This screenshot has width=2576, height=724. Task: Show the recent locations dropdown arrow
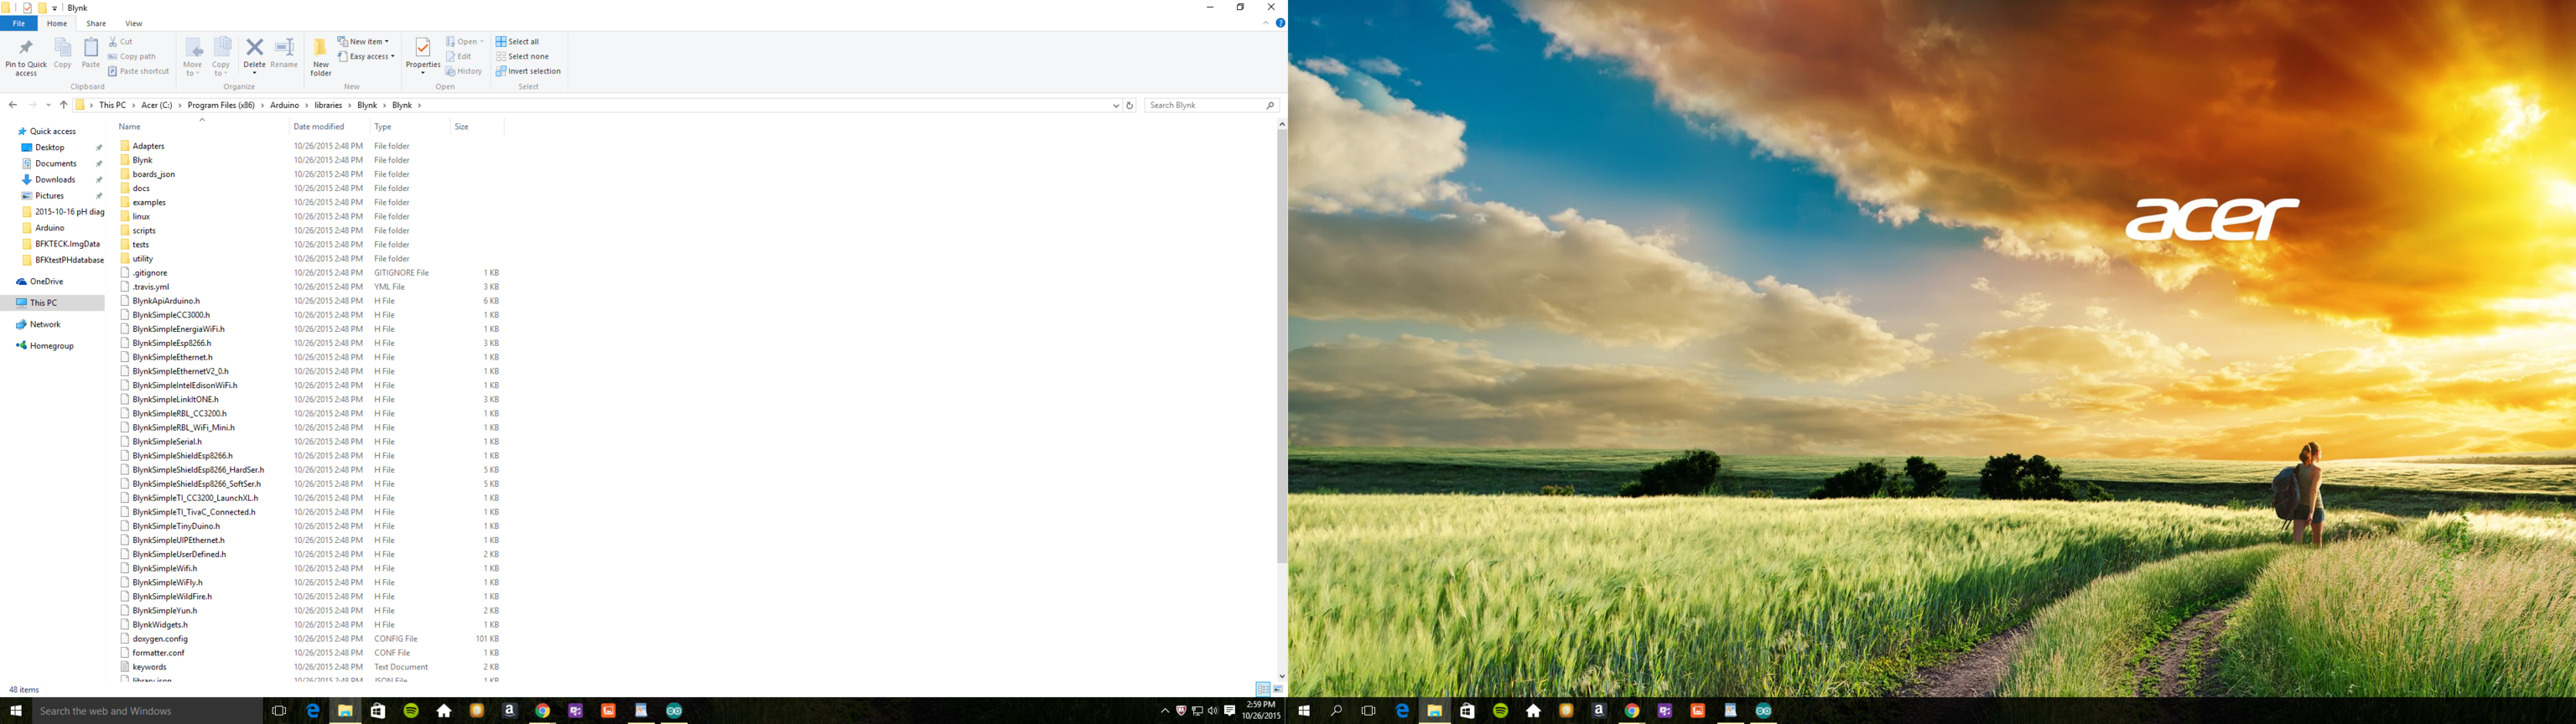[48, 105]
